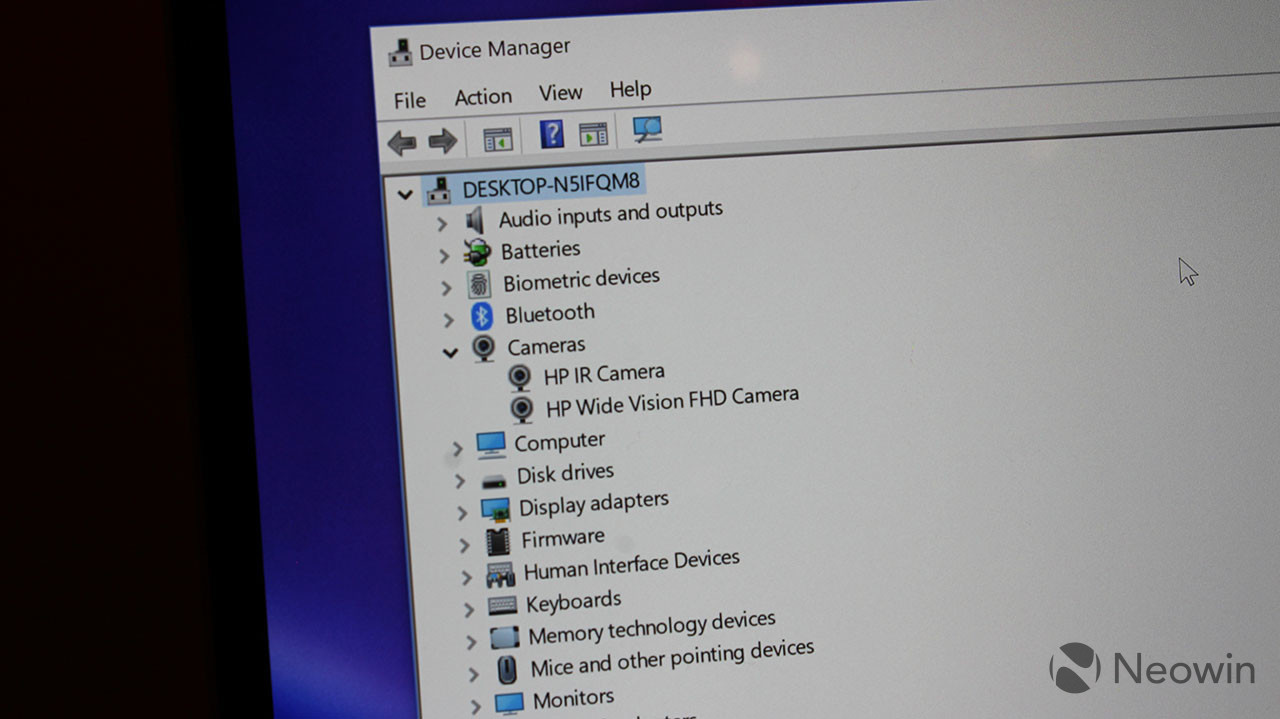Click the Batteries category icon
Screen dimensions: 1280x719
pyautogui.click(x=477, y=252)
